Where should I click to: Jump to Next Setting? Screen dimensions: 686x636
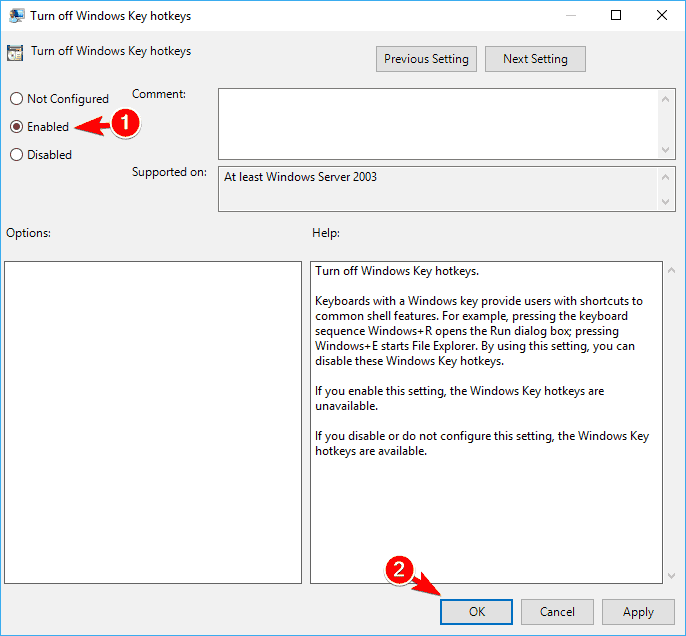(535, 59)
